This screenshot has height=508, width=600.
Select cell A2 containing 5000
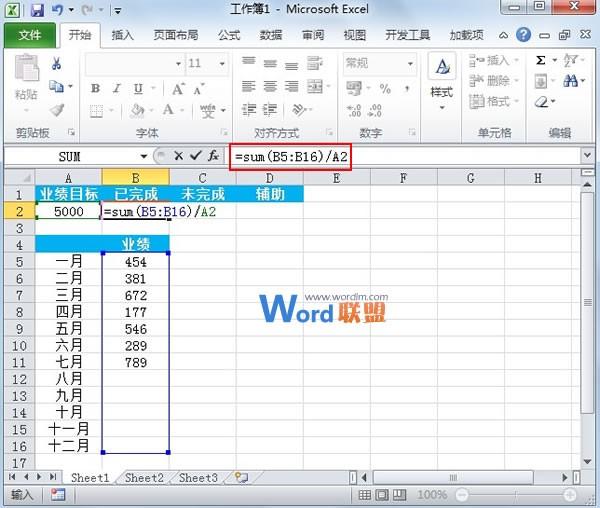68,212
